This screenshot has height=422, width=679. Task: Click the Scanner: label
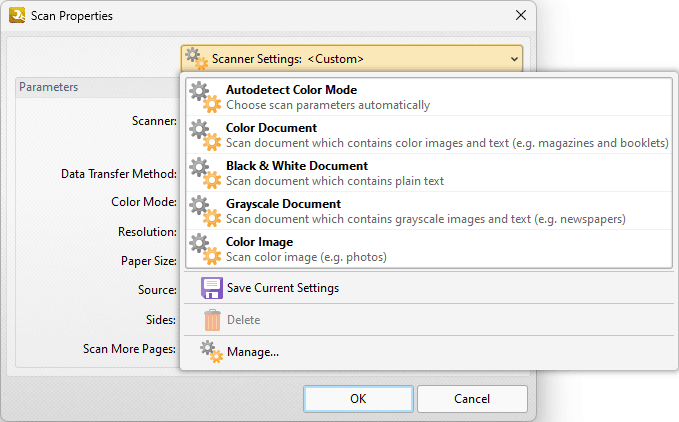click(154, 121)
